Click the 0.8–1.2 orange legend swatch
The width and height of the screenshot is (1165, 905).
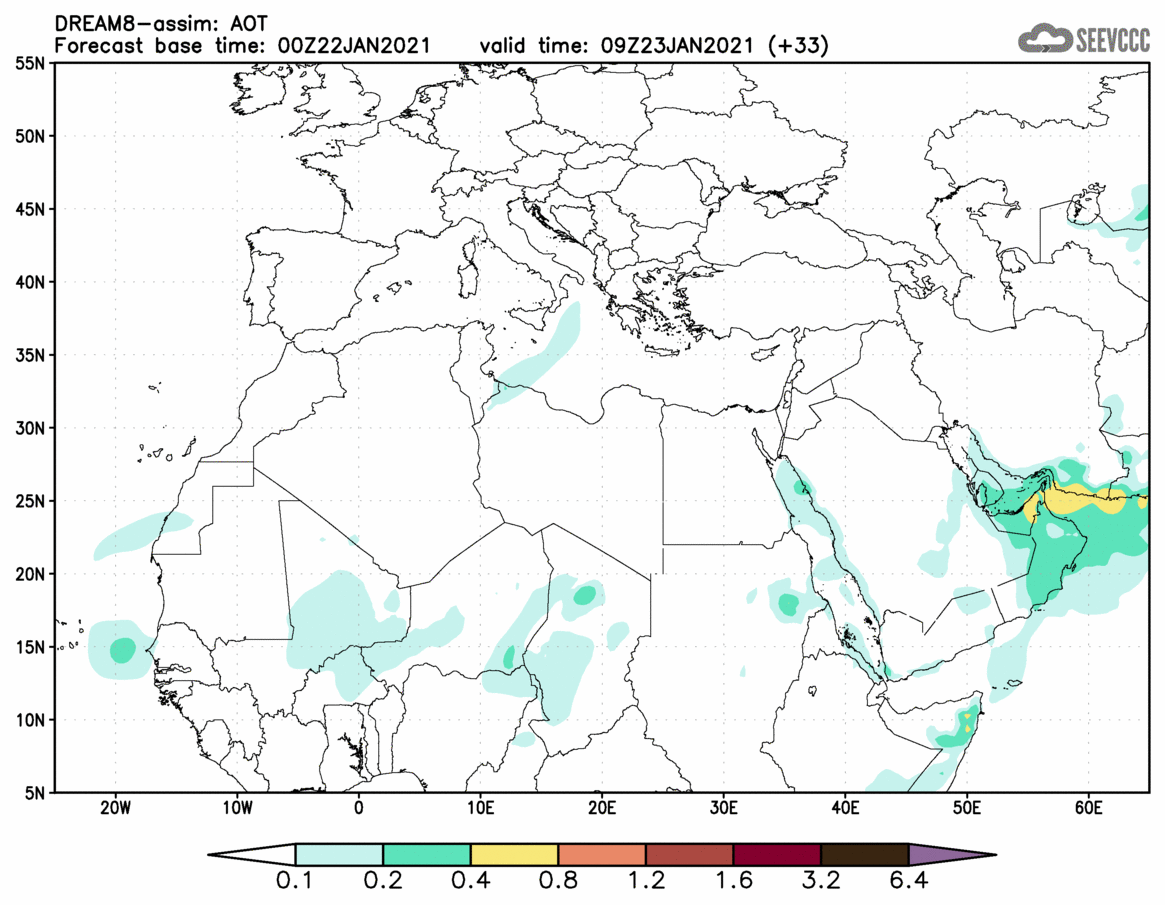(602, 854)
